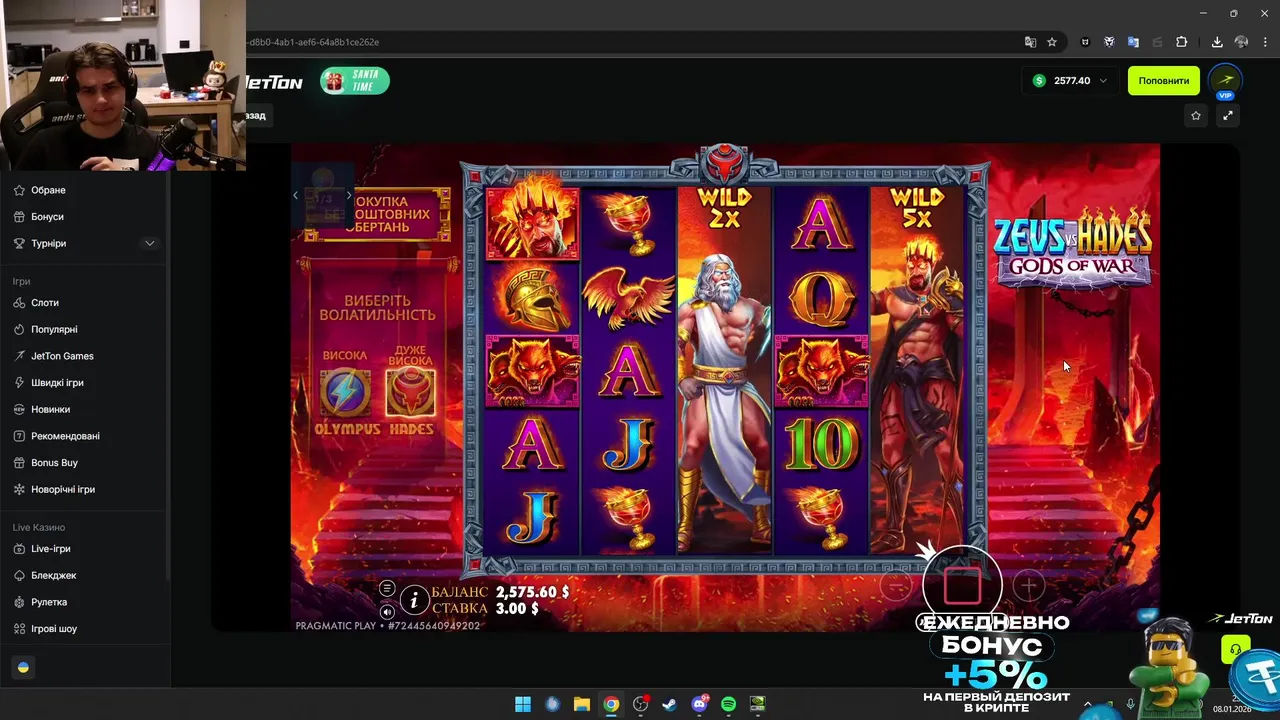Open Рулетка in sidebar
The image size is (1280, 720).
49,602
